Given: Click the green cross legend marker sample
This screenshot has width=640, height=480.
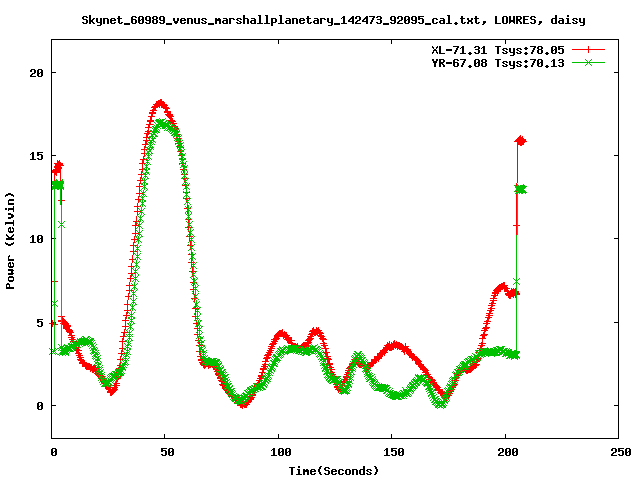Looking at the screenshot, I should click(x=588, y=62).
